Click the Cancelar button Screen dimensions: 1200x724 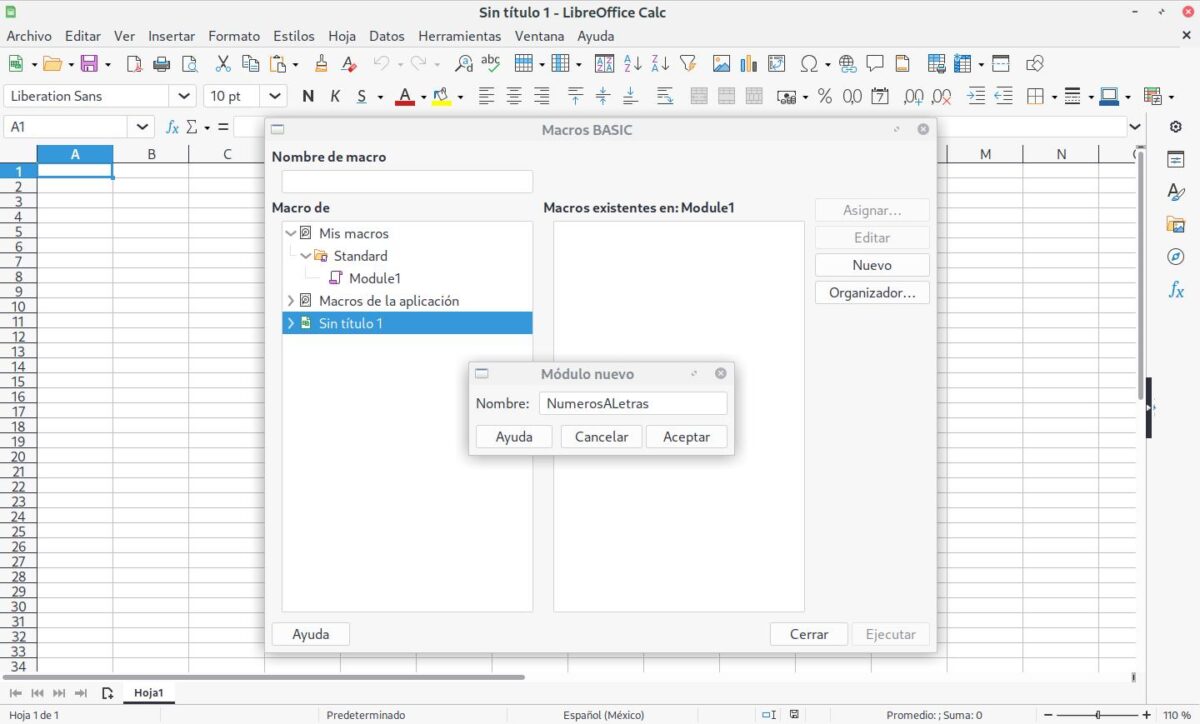point(601,437)
